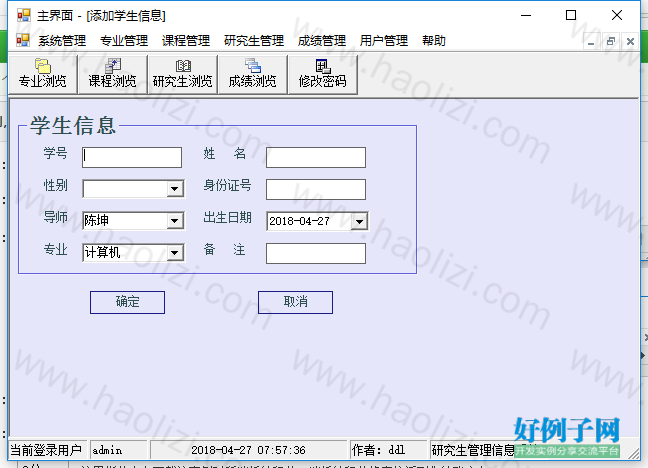Viewport: 648px width, 468px height.
Task: Open the 修改密码 toolbar icon
Action: (x=322, y=74)
